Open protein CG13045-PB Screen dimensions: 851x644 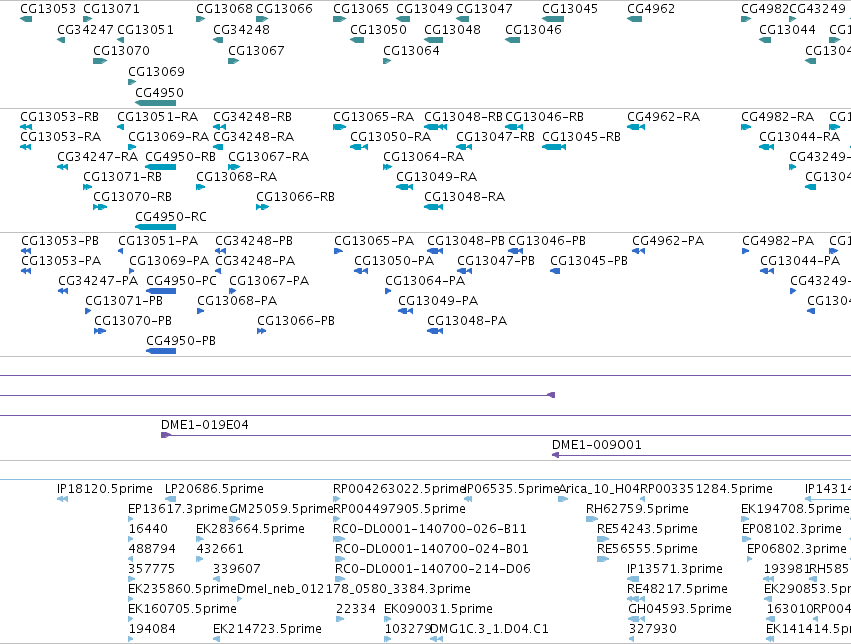589,261
